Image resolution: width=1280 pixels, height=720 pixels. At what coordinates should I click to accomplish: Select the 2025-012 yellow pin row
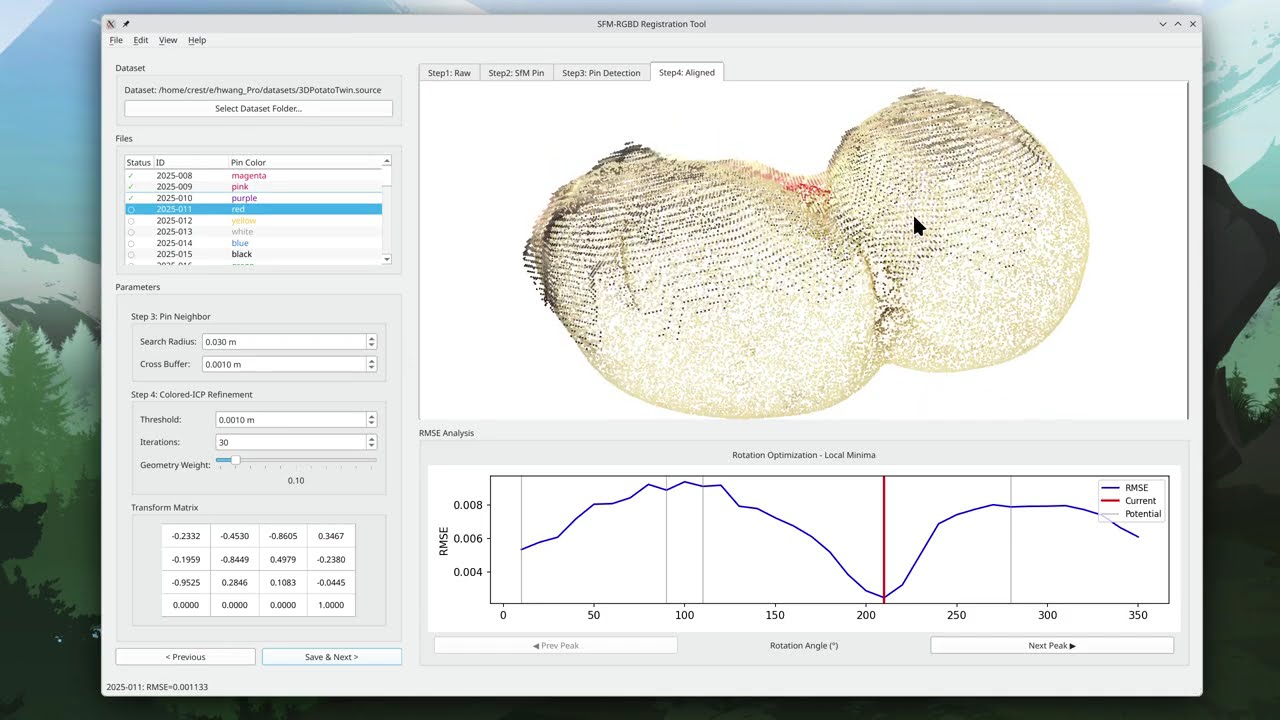pos(253,221)
